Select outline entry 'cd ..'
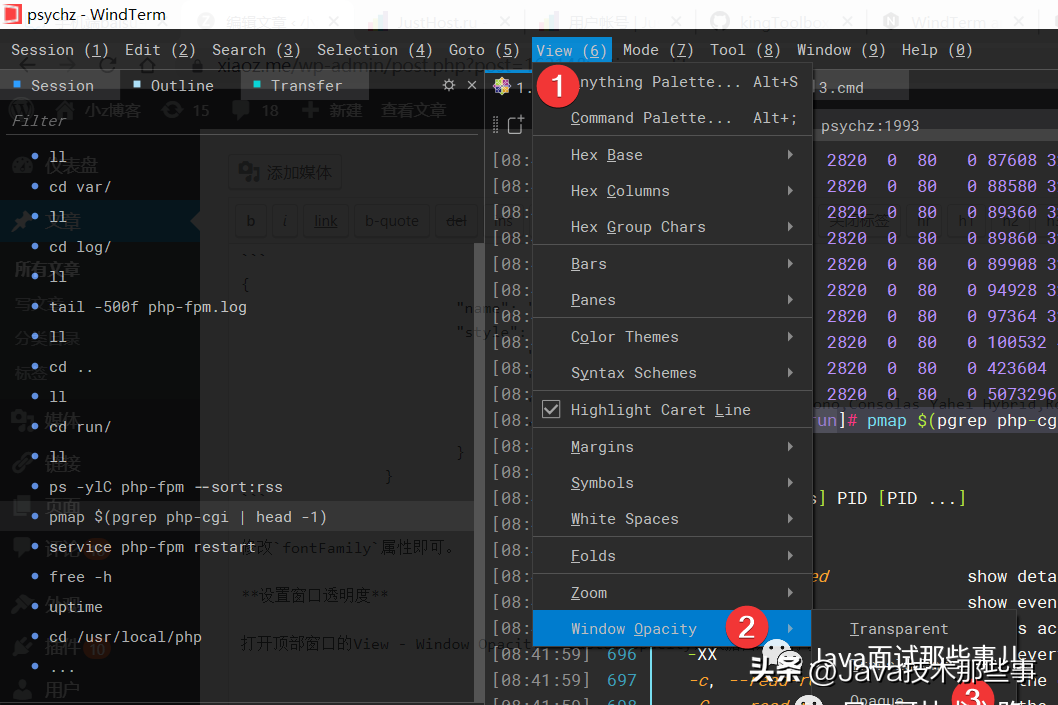 click(71, 367)
